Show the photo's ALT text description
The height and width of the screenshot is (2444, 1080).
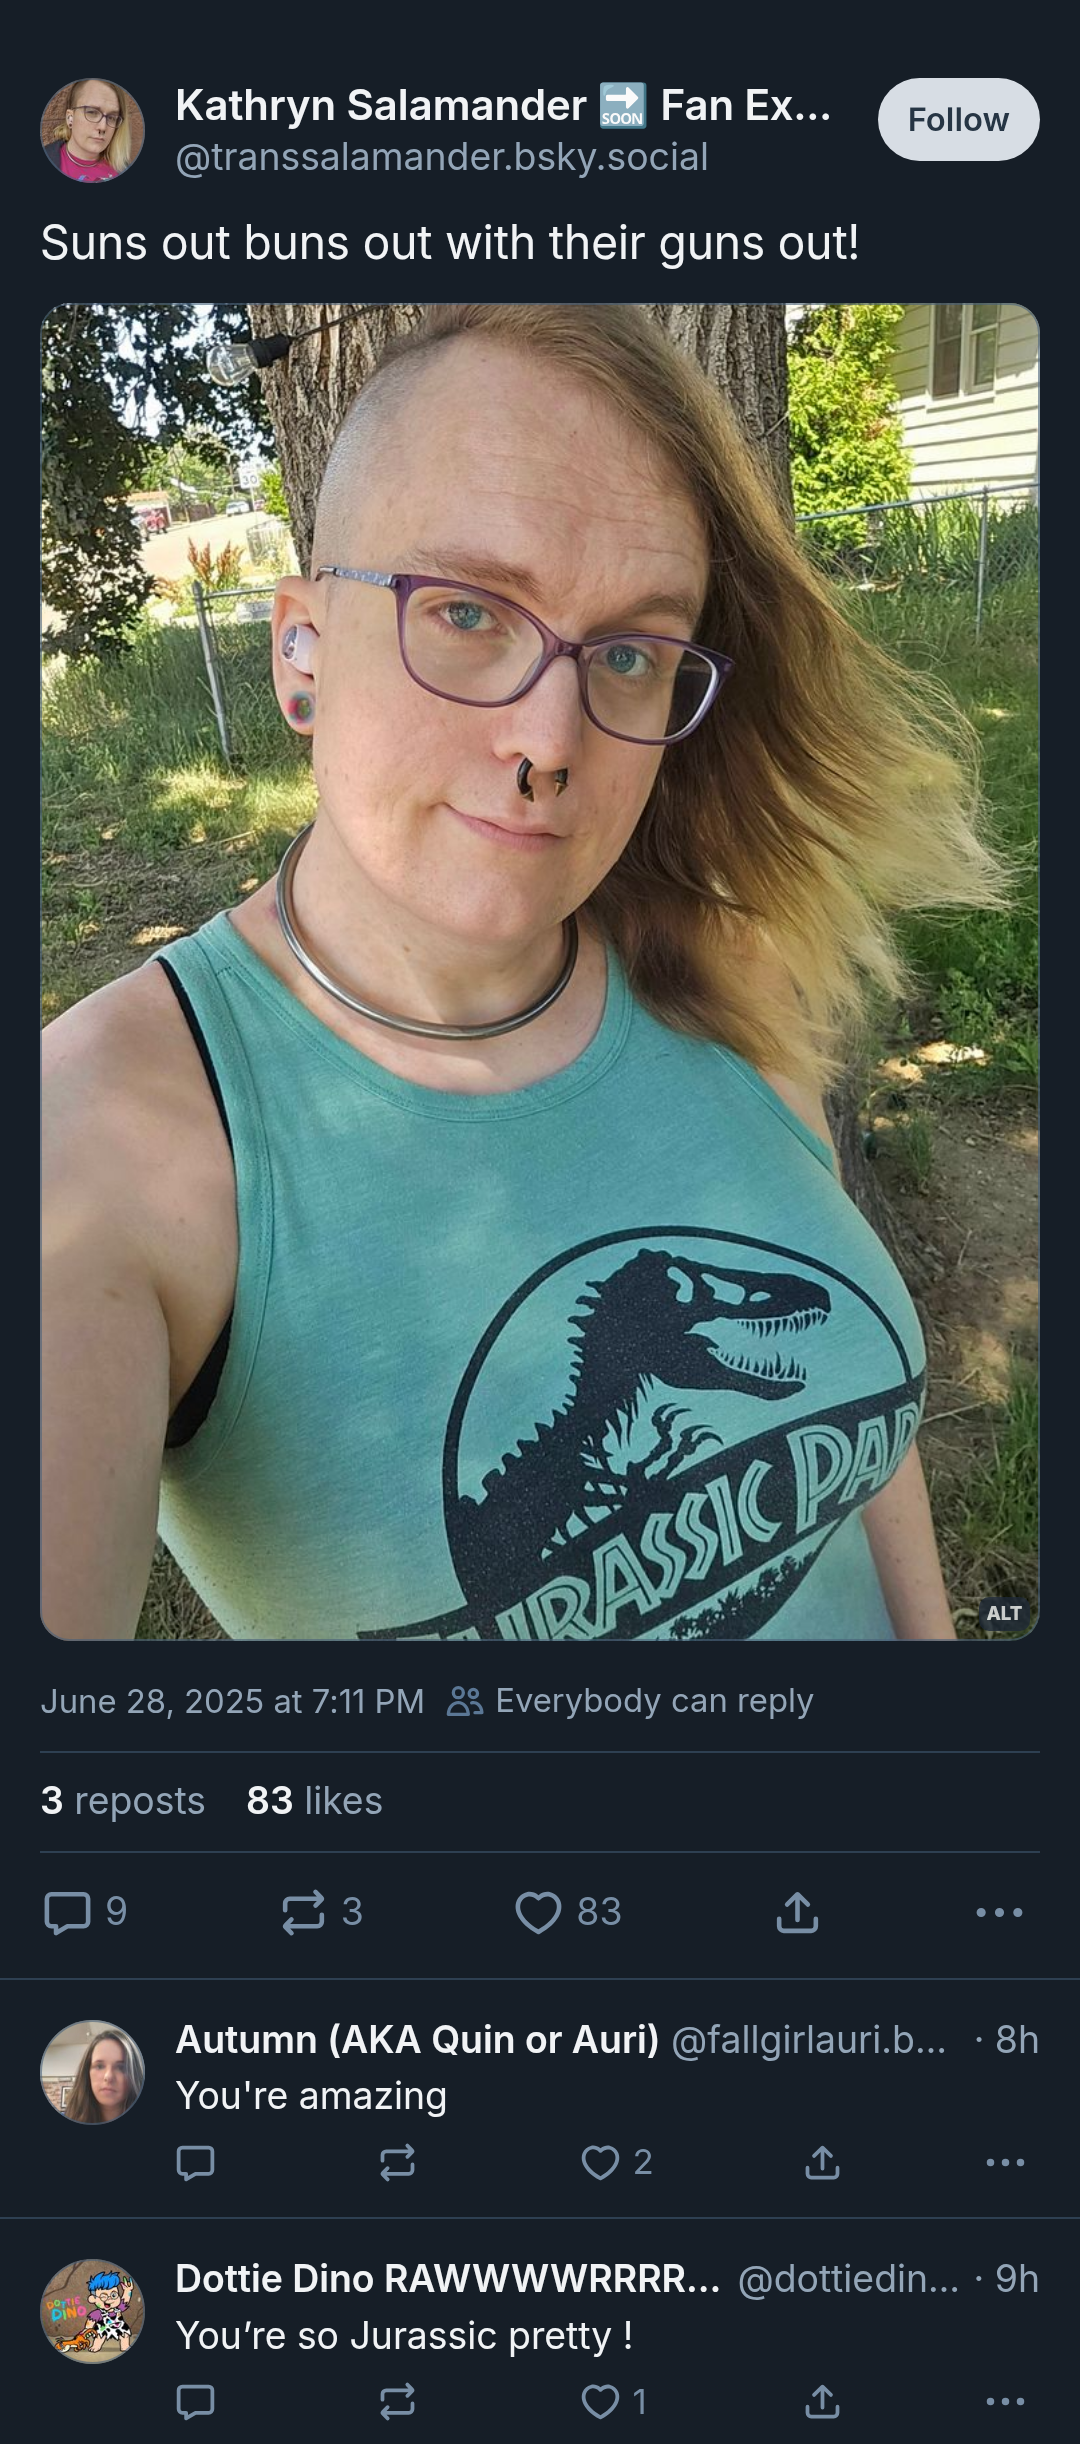tap(1003, 1613)
